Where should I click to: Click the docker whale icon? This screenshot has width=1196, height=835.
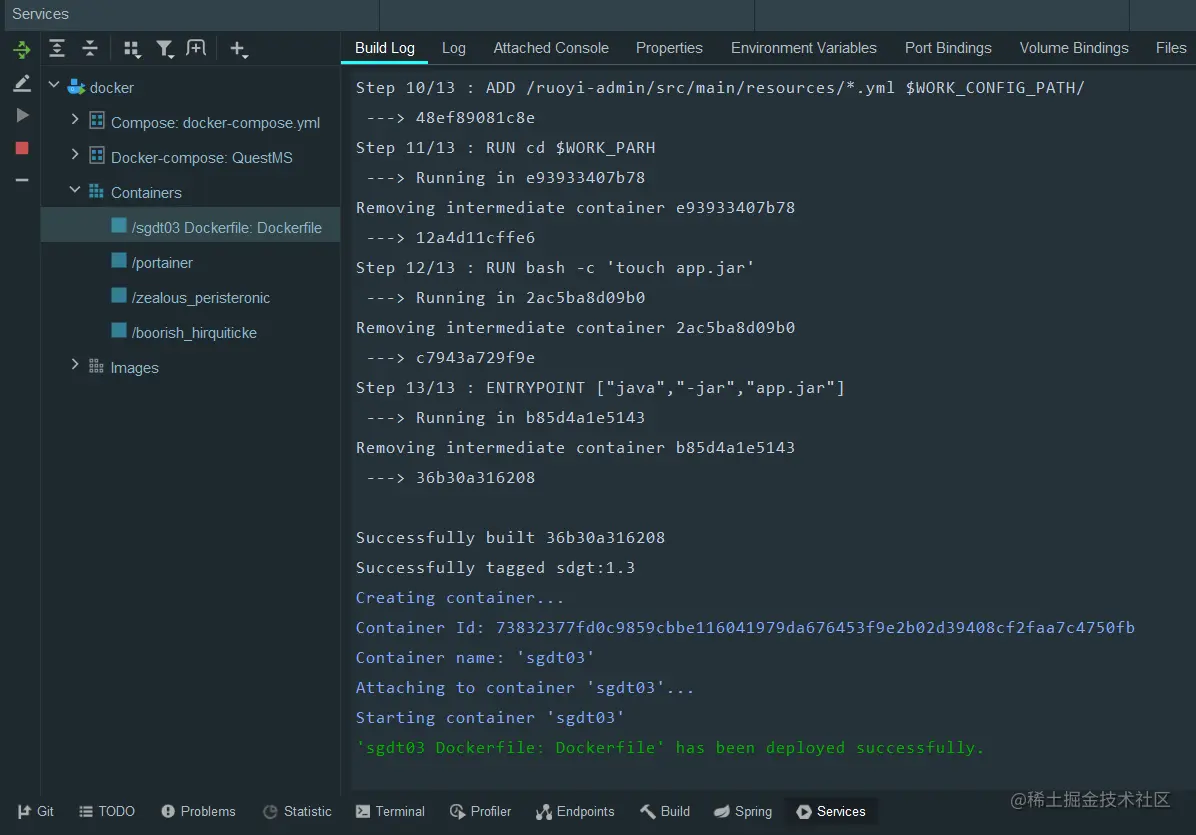[x=76, y=87]
